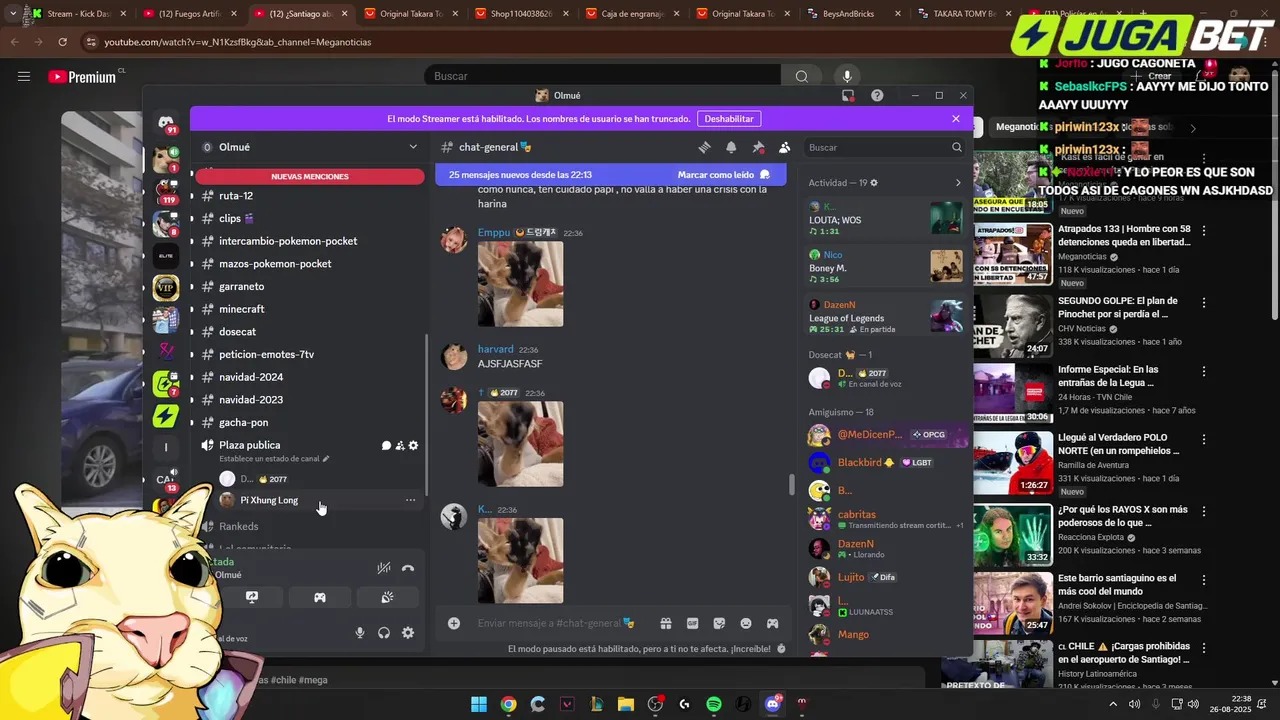
Task: Open YouTube hamburger guide menu
Action: tap(24, 76)
